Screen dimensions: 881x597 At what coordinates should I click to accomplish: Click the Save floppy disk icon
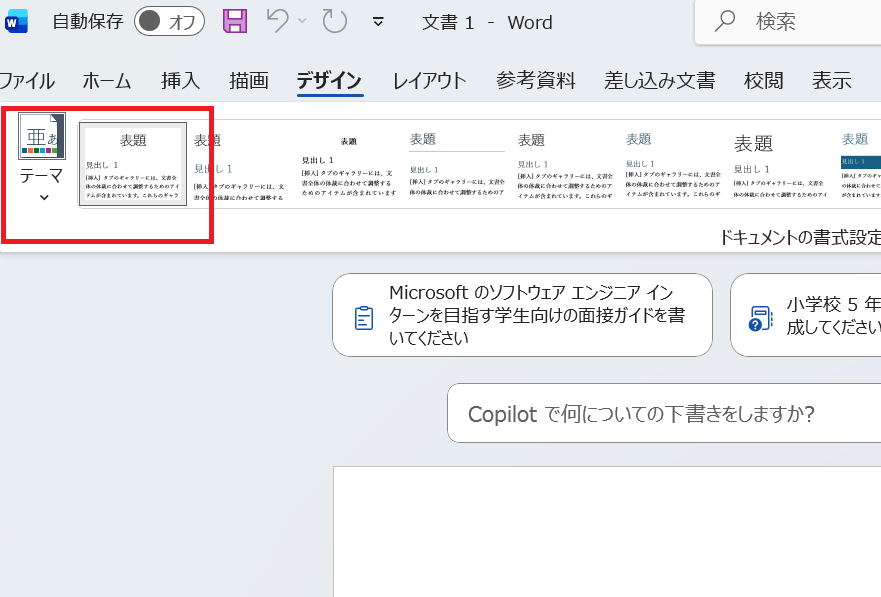[x=234, y=21]
